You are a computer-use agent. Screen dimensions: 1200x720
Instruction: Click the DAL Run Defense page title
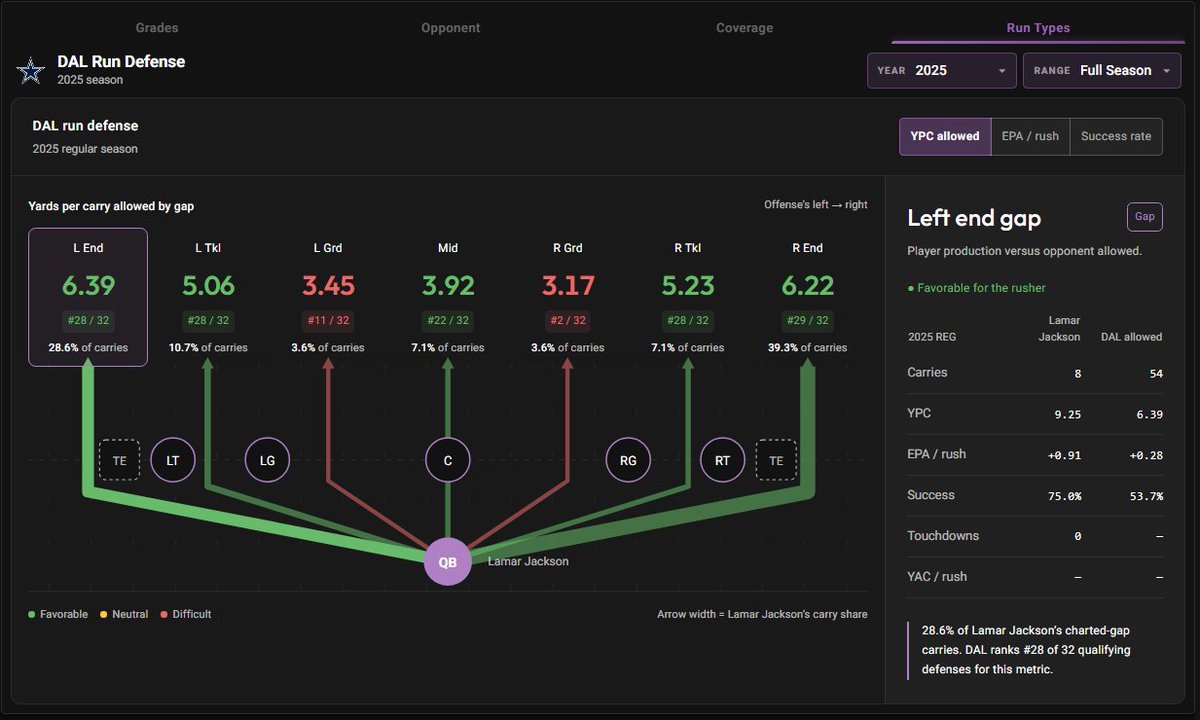pos(121,61)
